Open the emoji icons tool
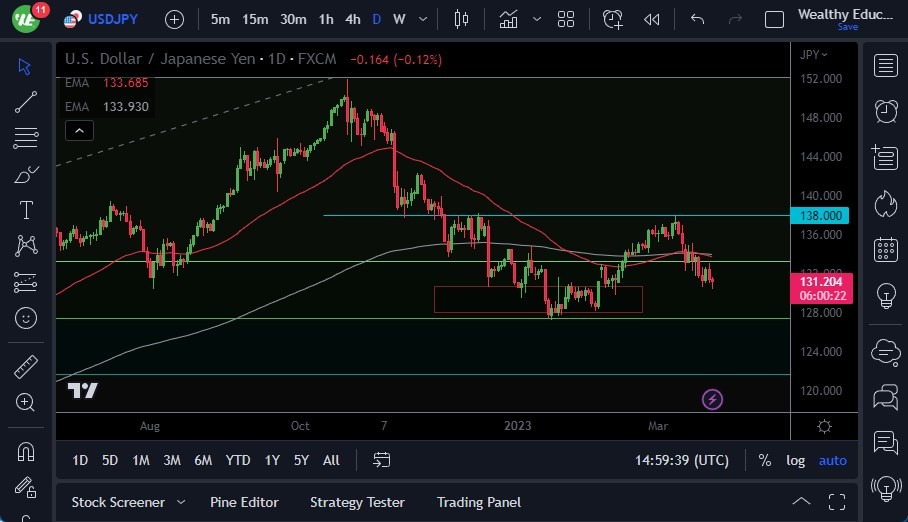This screenshot has width=908, height=522. [26, 319]
